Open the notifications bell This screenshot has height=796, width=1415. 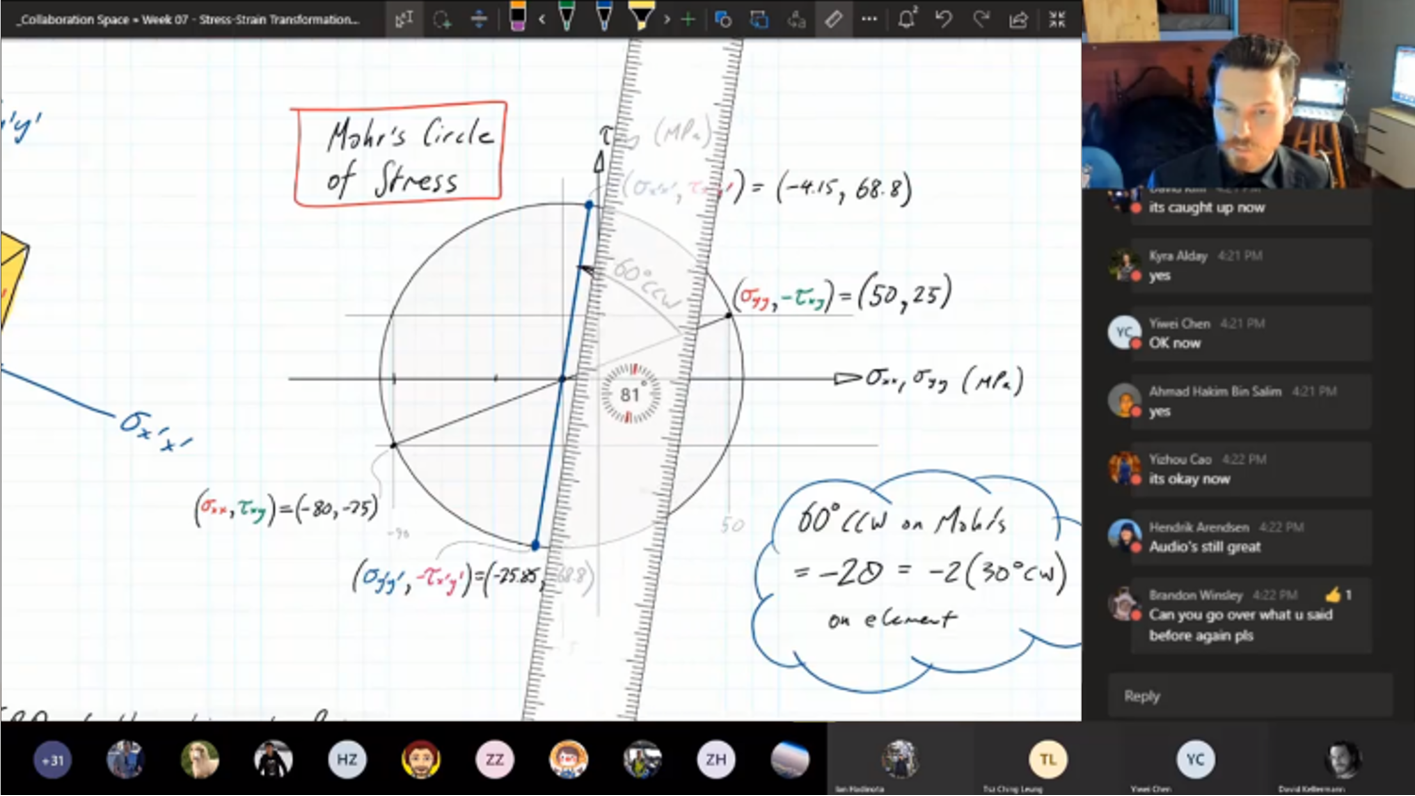pyautogui.click(x=907, y=19)
